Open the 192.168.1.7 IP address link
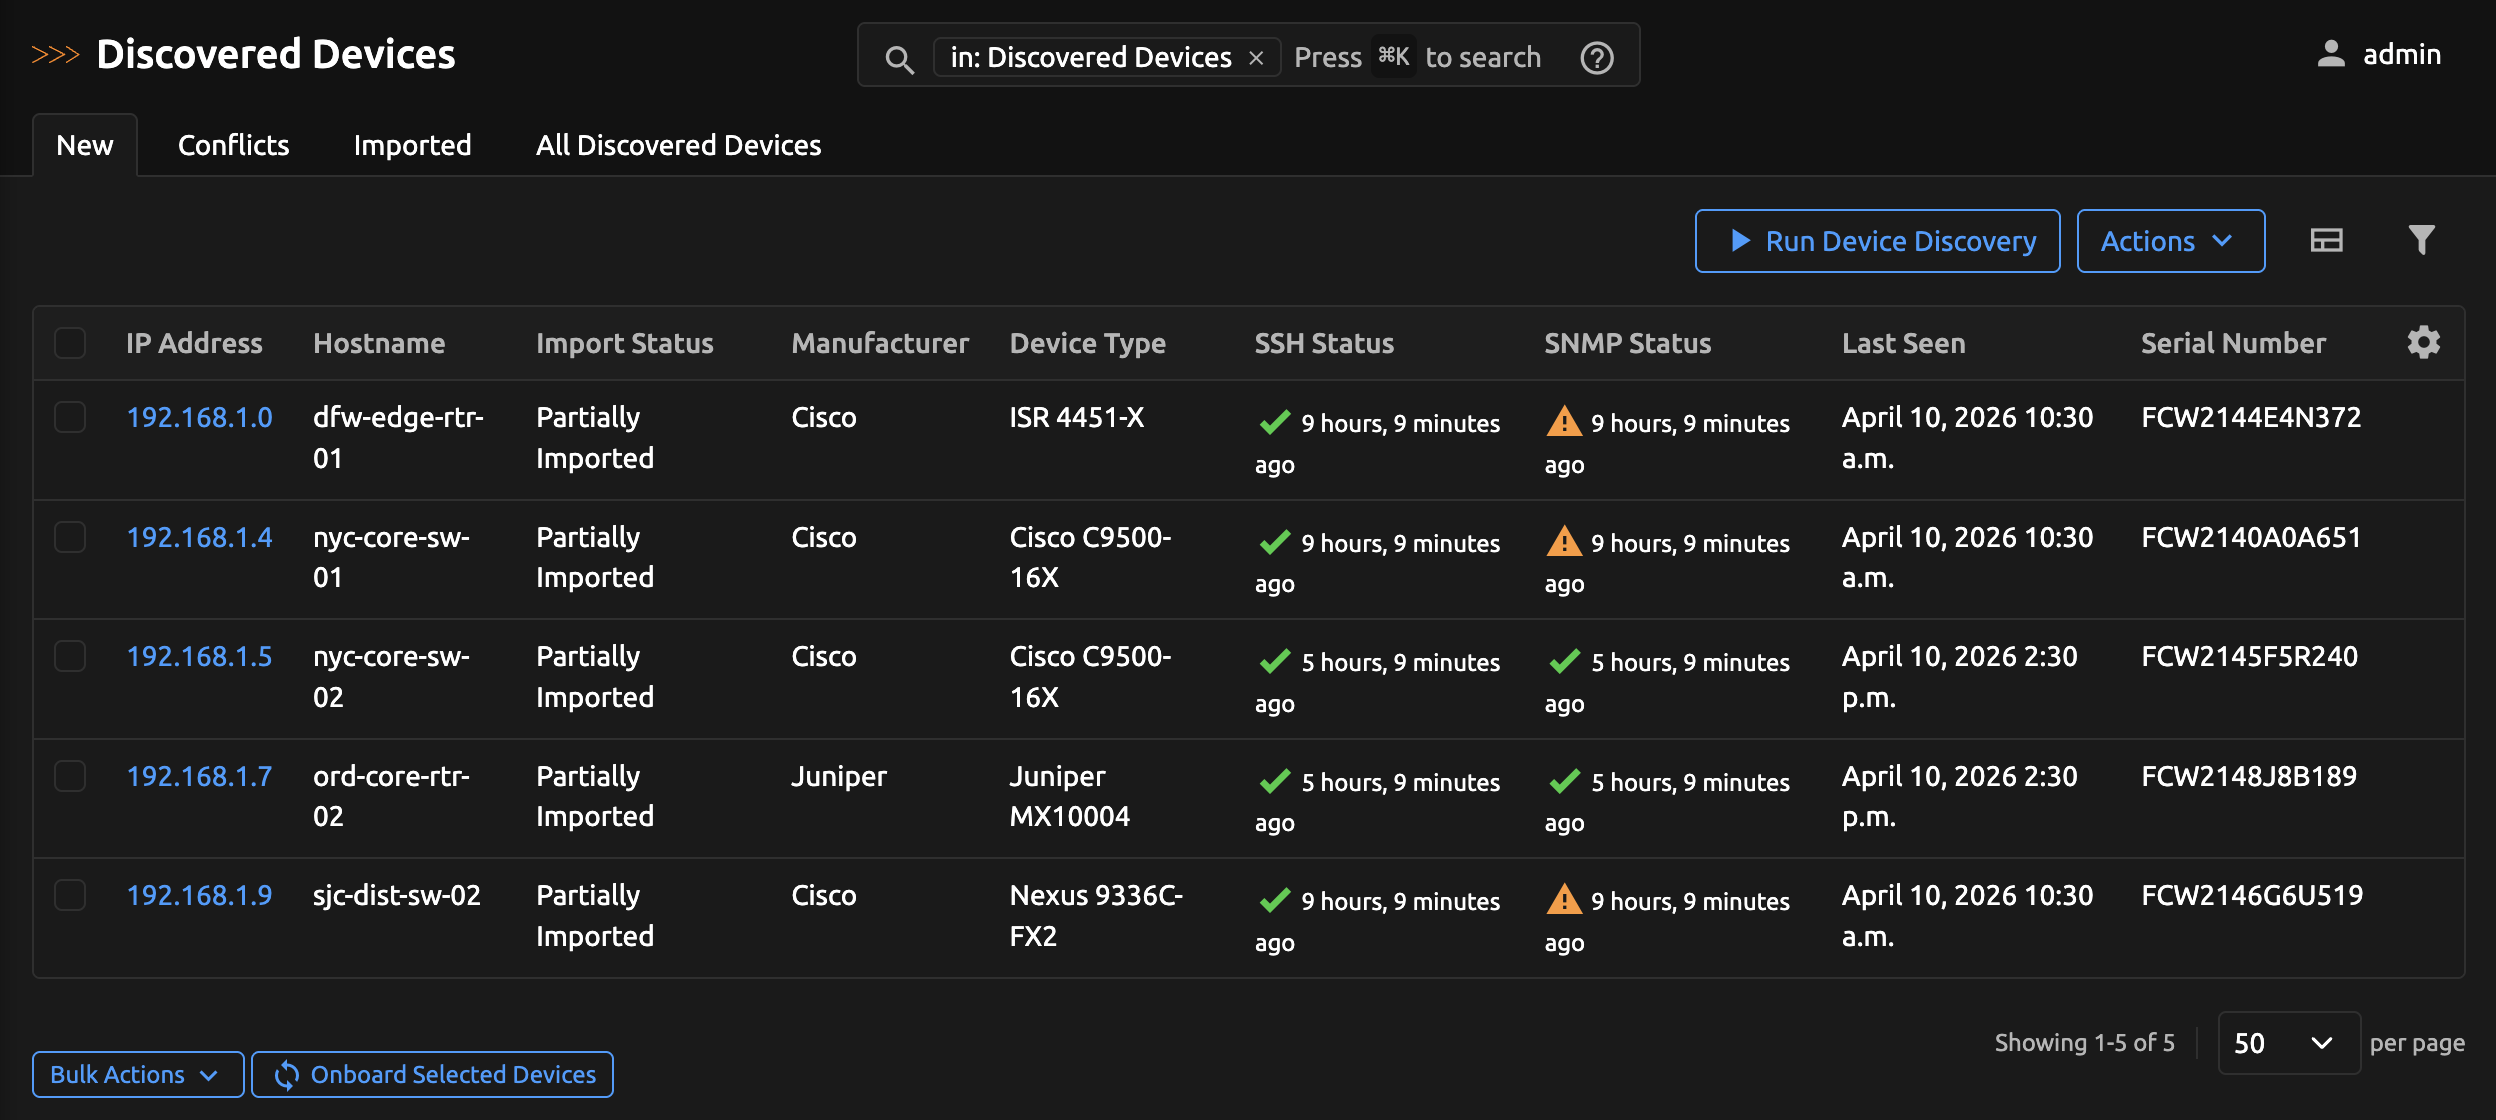This screenshot has width=2496, height=1120. (199, 776)
